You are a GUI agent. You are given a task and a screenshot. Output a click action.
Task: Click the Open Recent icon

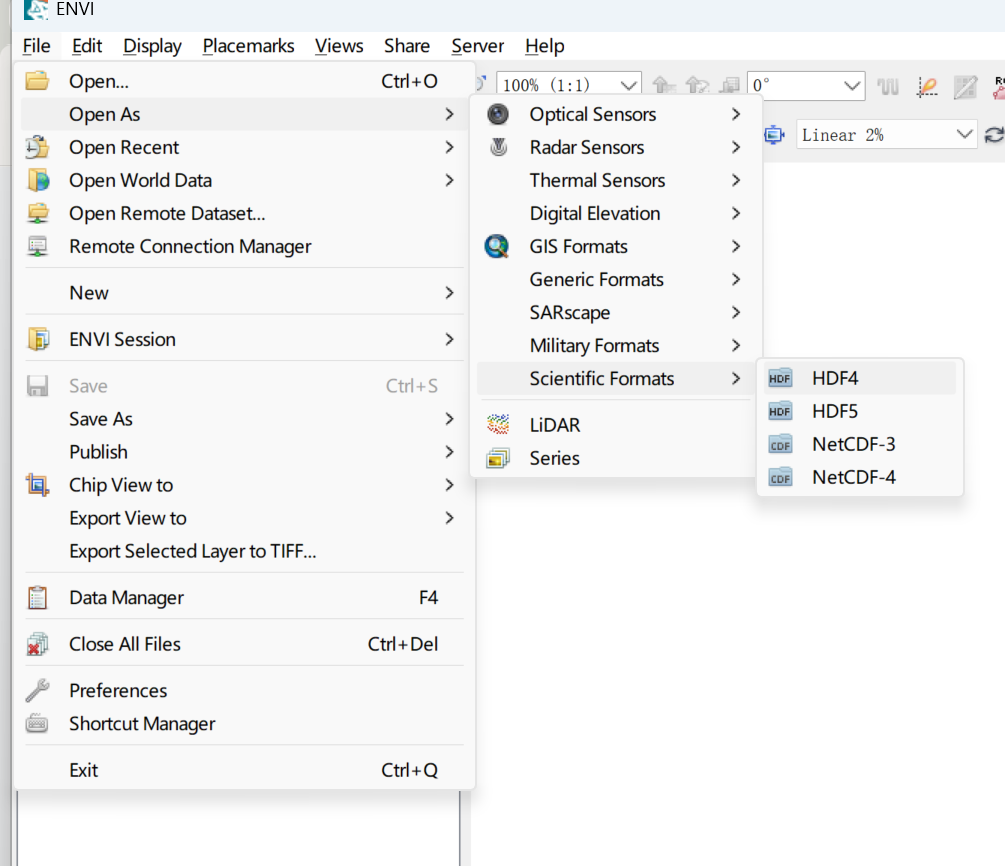point(37,147)
